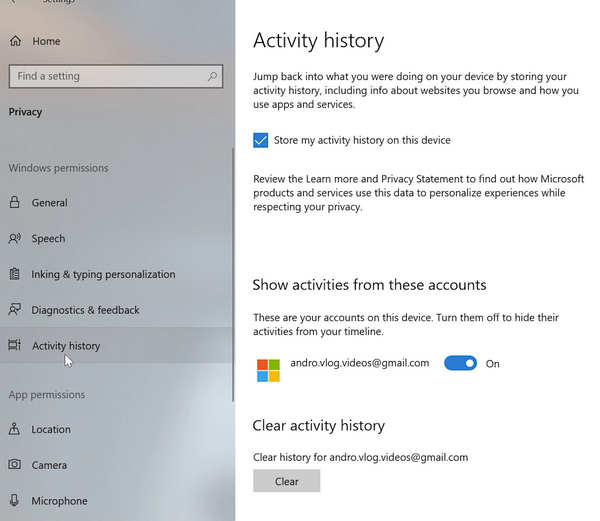Click the General lock icon

coord(14,202)
